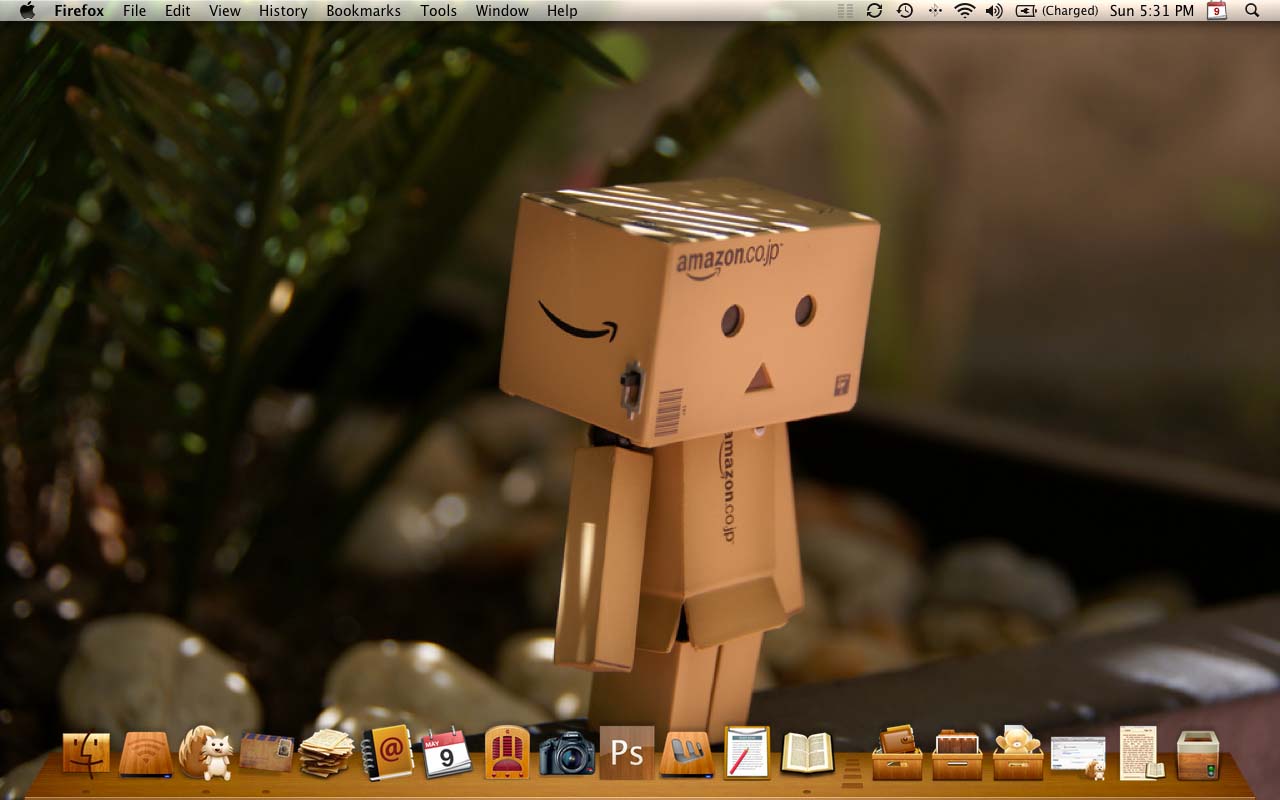This screenshot has height=800, width=1280.
Task: Open the Tools menu
Action: click(438, 11)
